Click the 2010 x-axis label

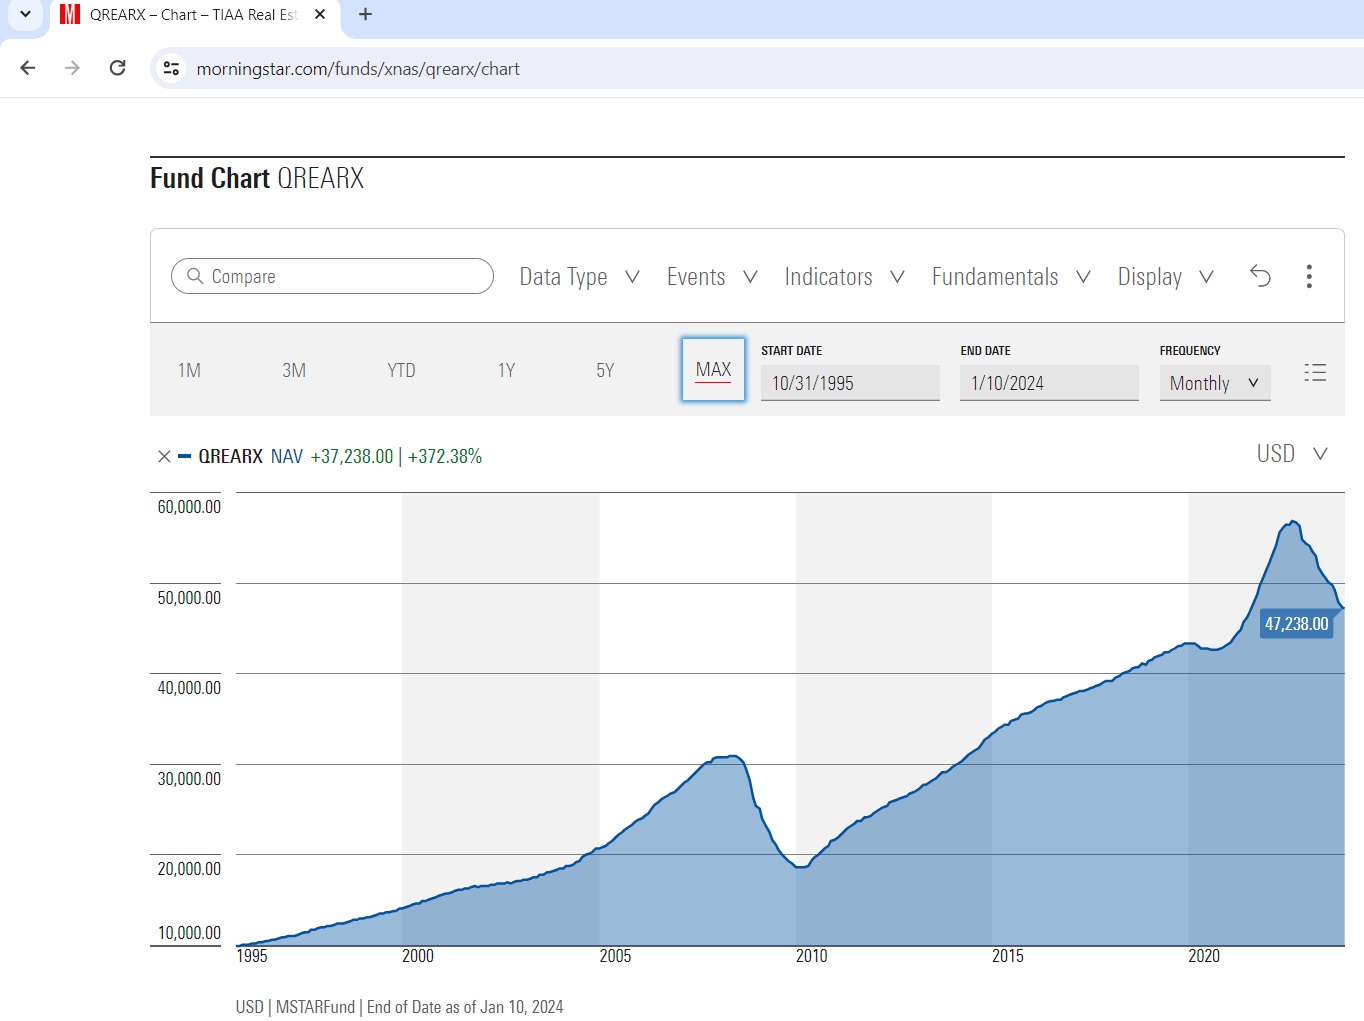point(811,956)
